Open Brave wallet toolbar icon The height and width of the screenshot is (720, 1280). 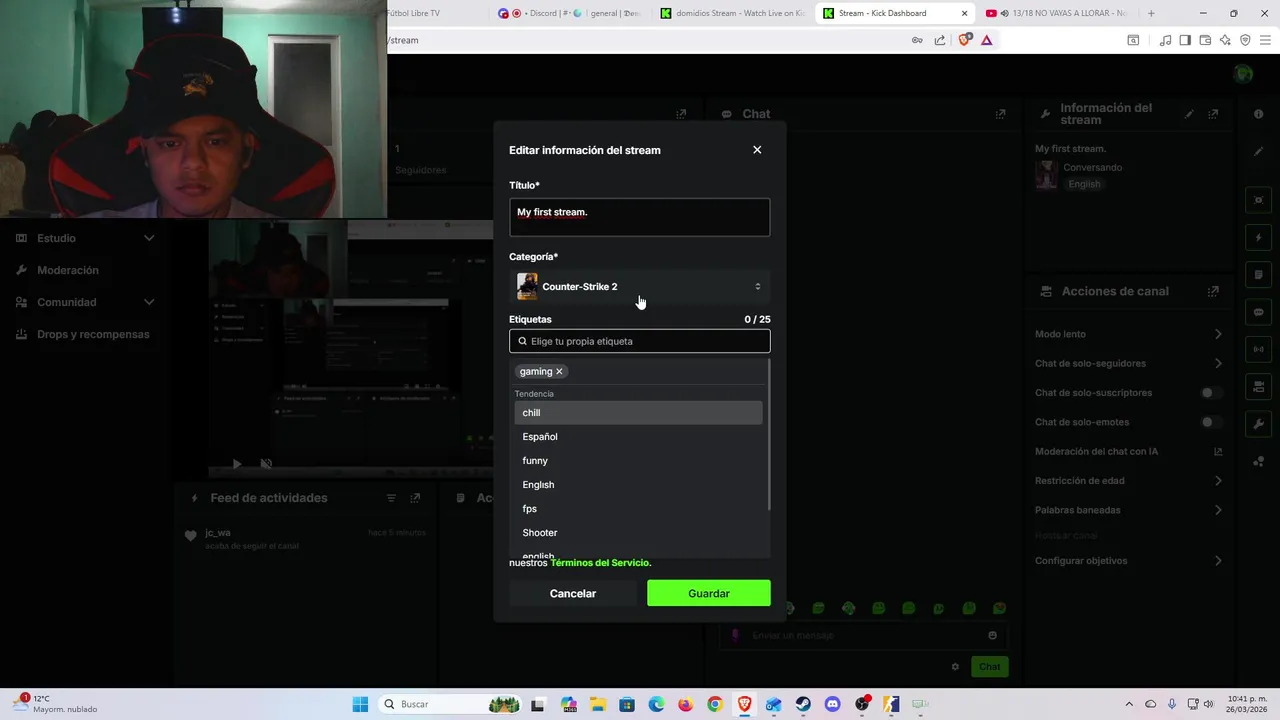click(1205, 40)
